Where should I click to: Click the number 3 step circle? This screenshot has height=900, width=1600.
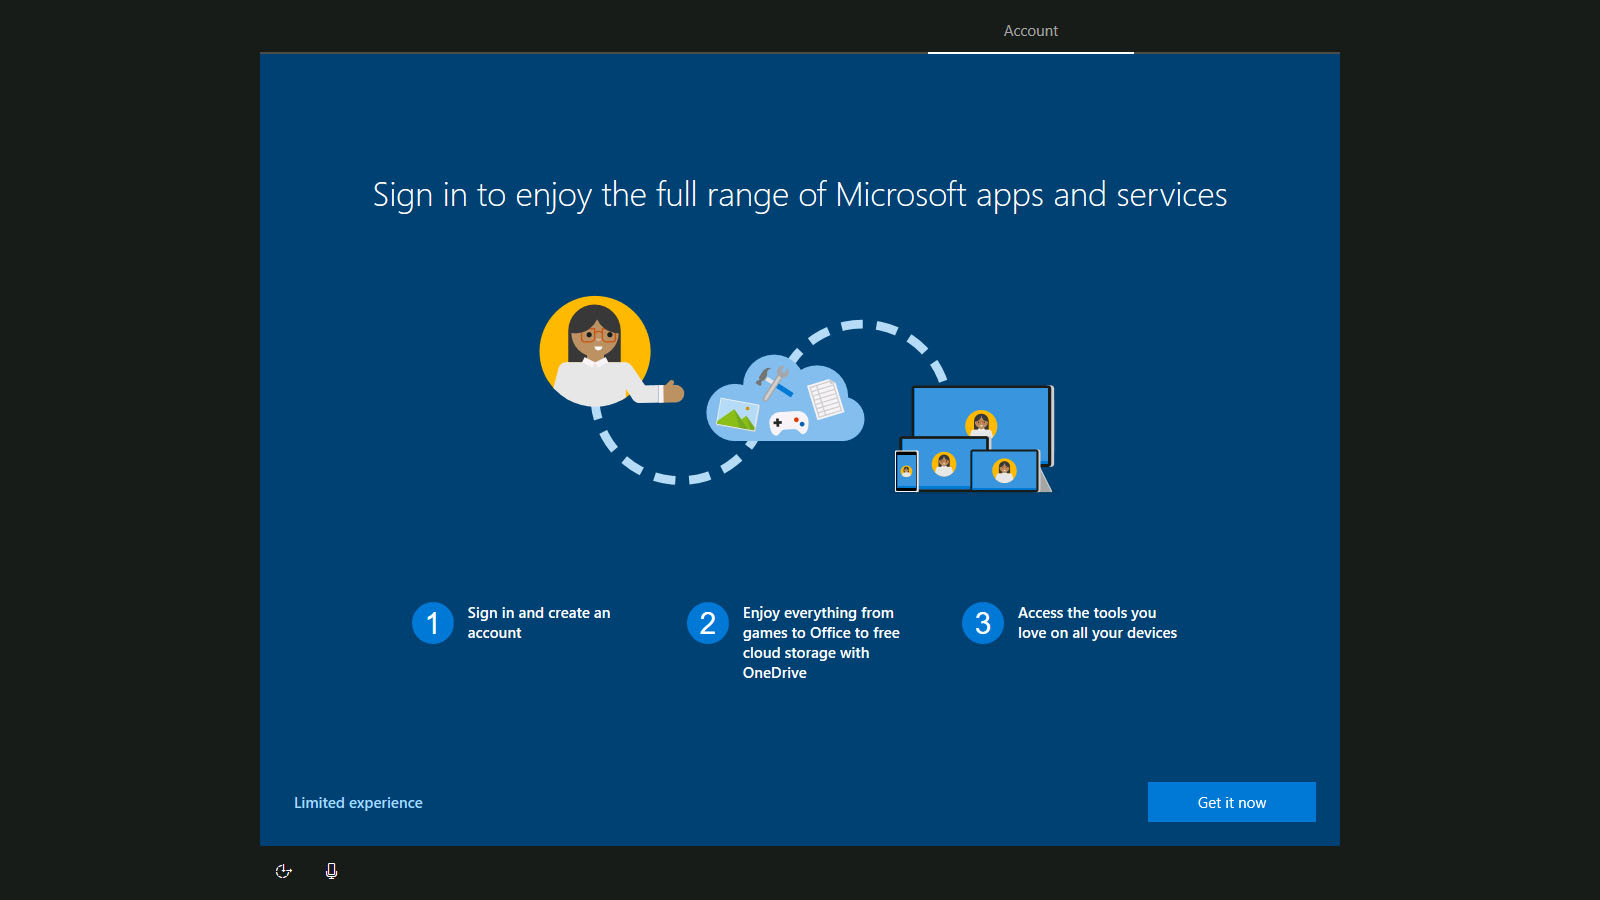tap(983, 623)
